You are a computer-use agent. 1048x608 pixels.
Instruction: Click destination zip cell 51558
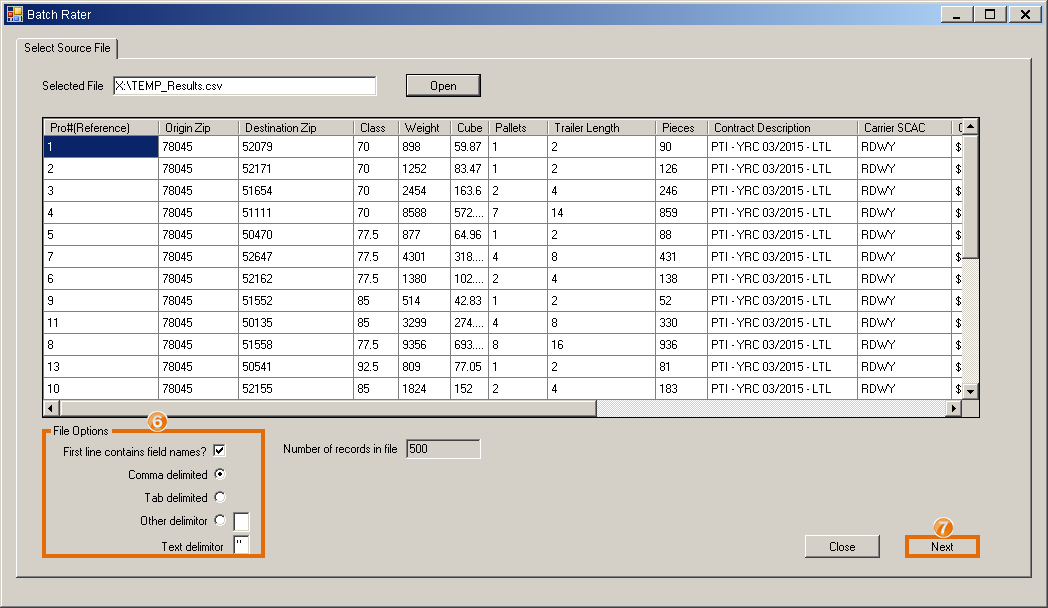point(296,345)
